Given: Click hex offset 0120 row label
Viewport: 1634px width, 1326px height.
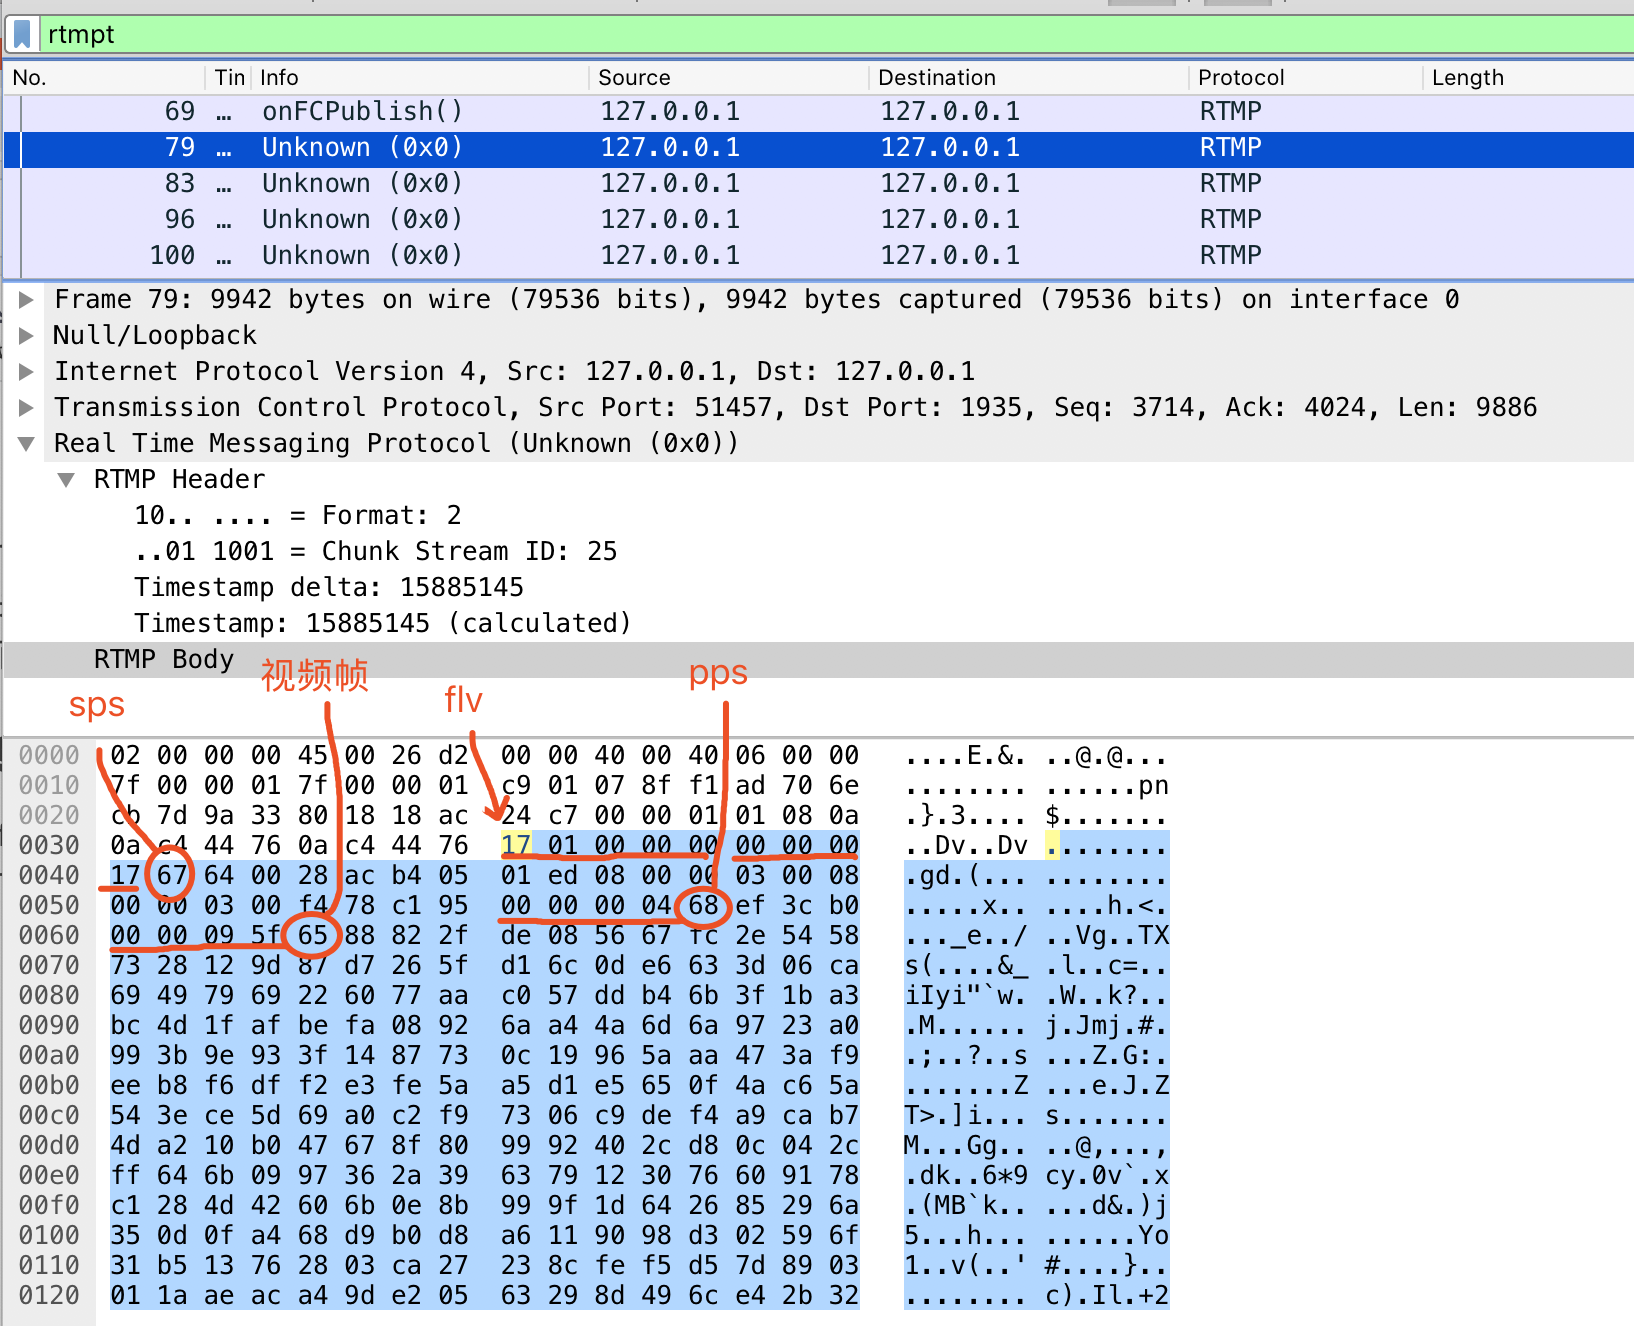Looking at the screenshot, I should tap(49, 1295).
